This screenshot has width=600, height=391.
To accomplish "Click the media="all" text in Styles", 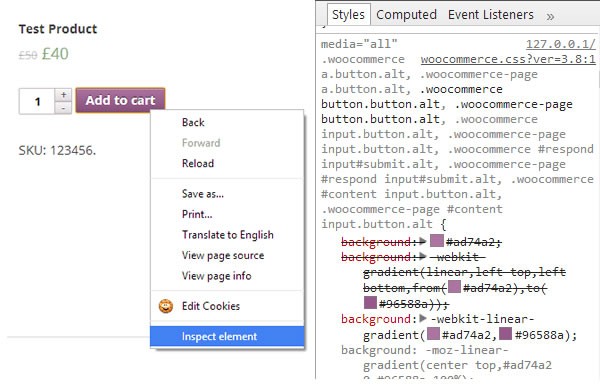I will coord(359,44).
